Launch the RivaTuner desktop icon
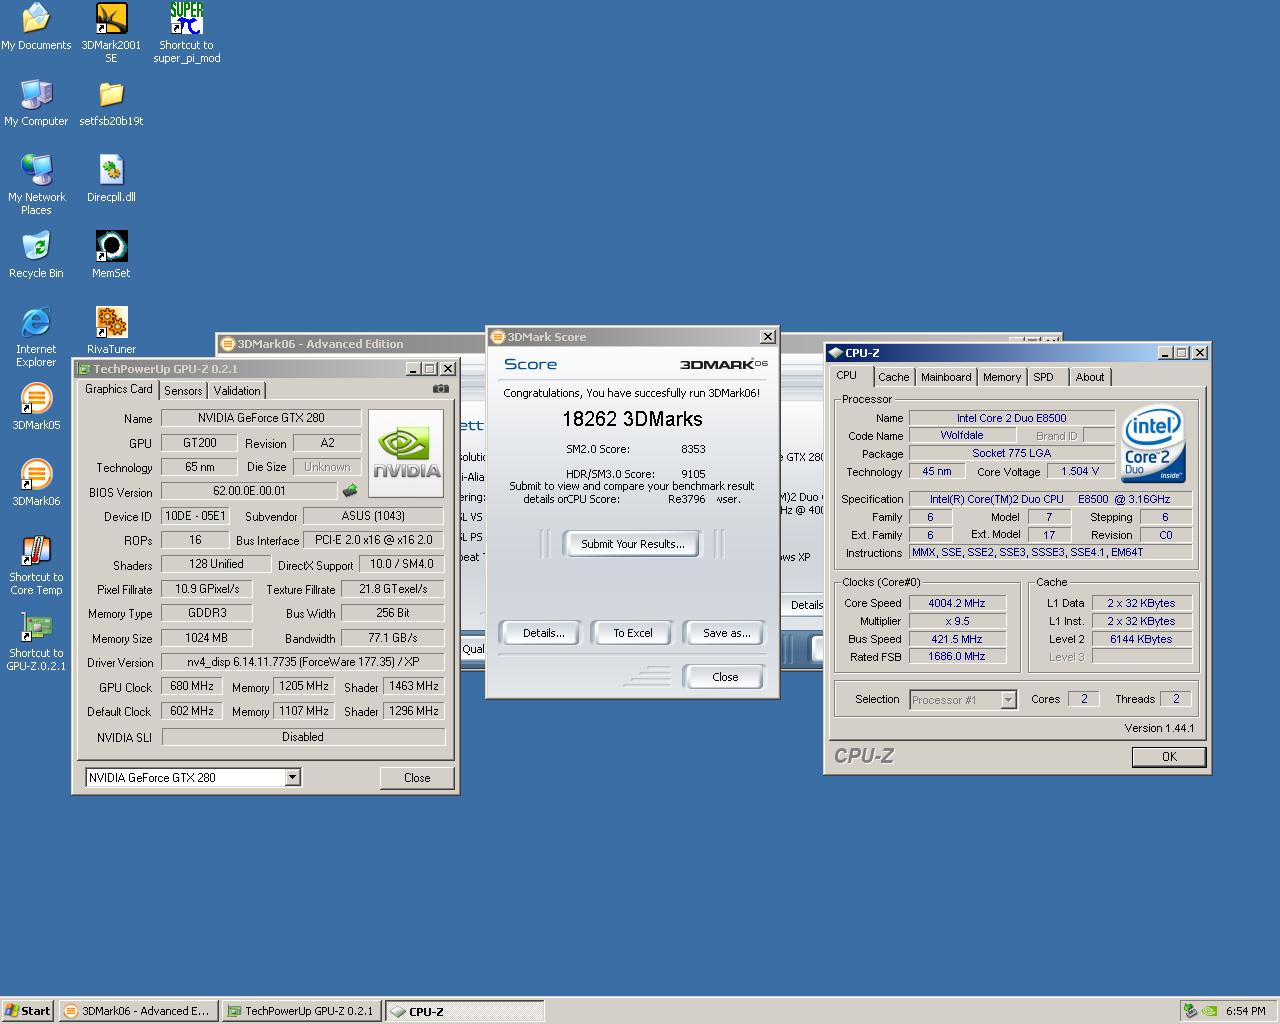This screenshot has width=1280, height=1024. [111, 331]
